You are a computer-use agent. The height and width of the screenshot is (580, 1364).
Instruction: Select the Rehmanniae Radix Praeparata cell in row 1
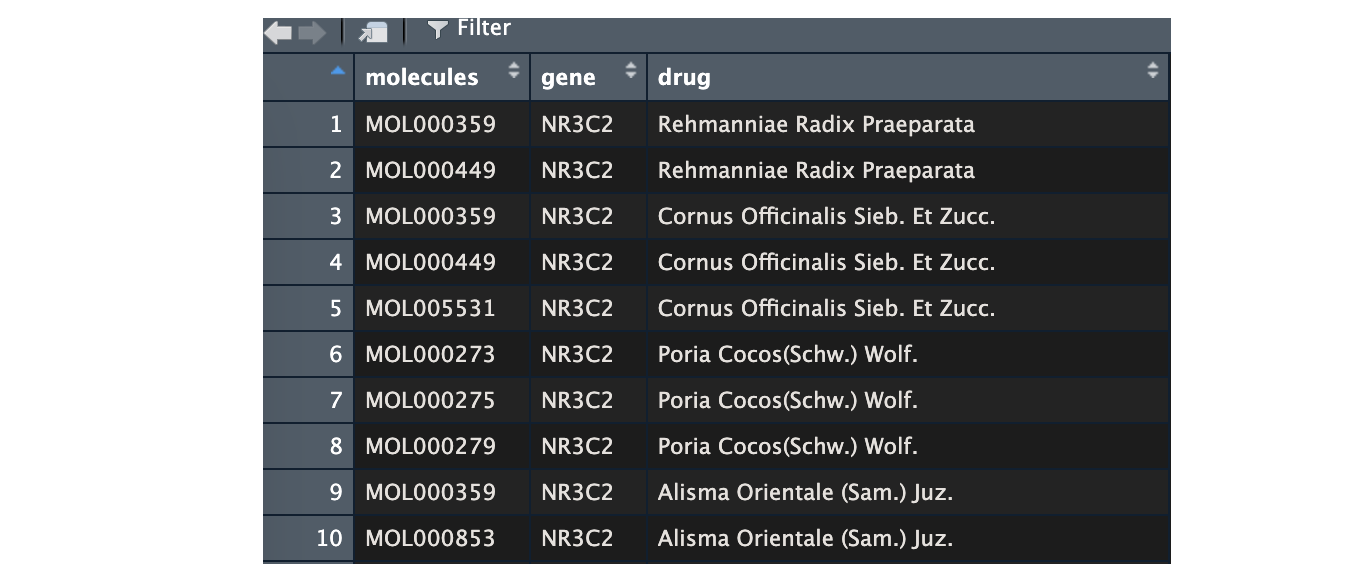pyautogui.click(x=816, y=125)
